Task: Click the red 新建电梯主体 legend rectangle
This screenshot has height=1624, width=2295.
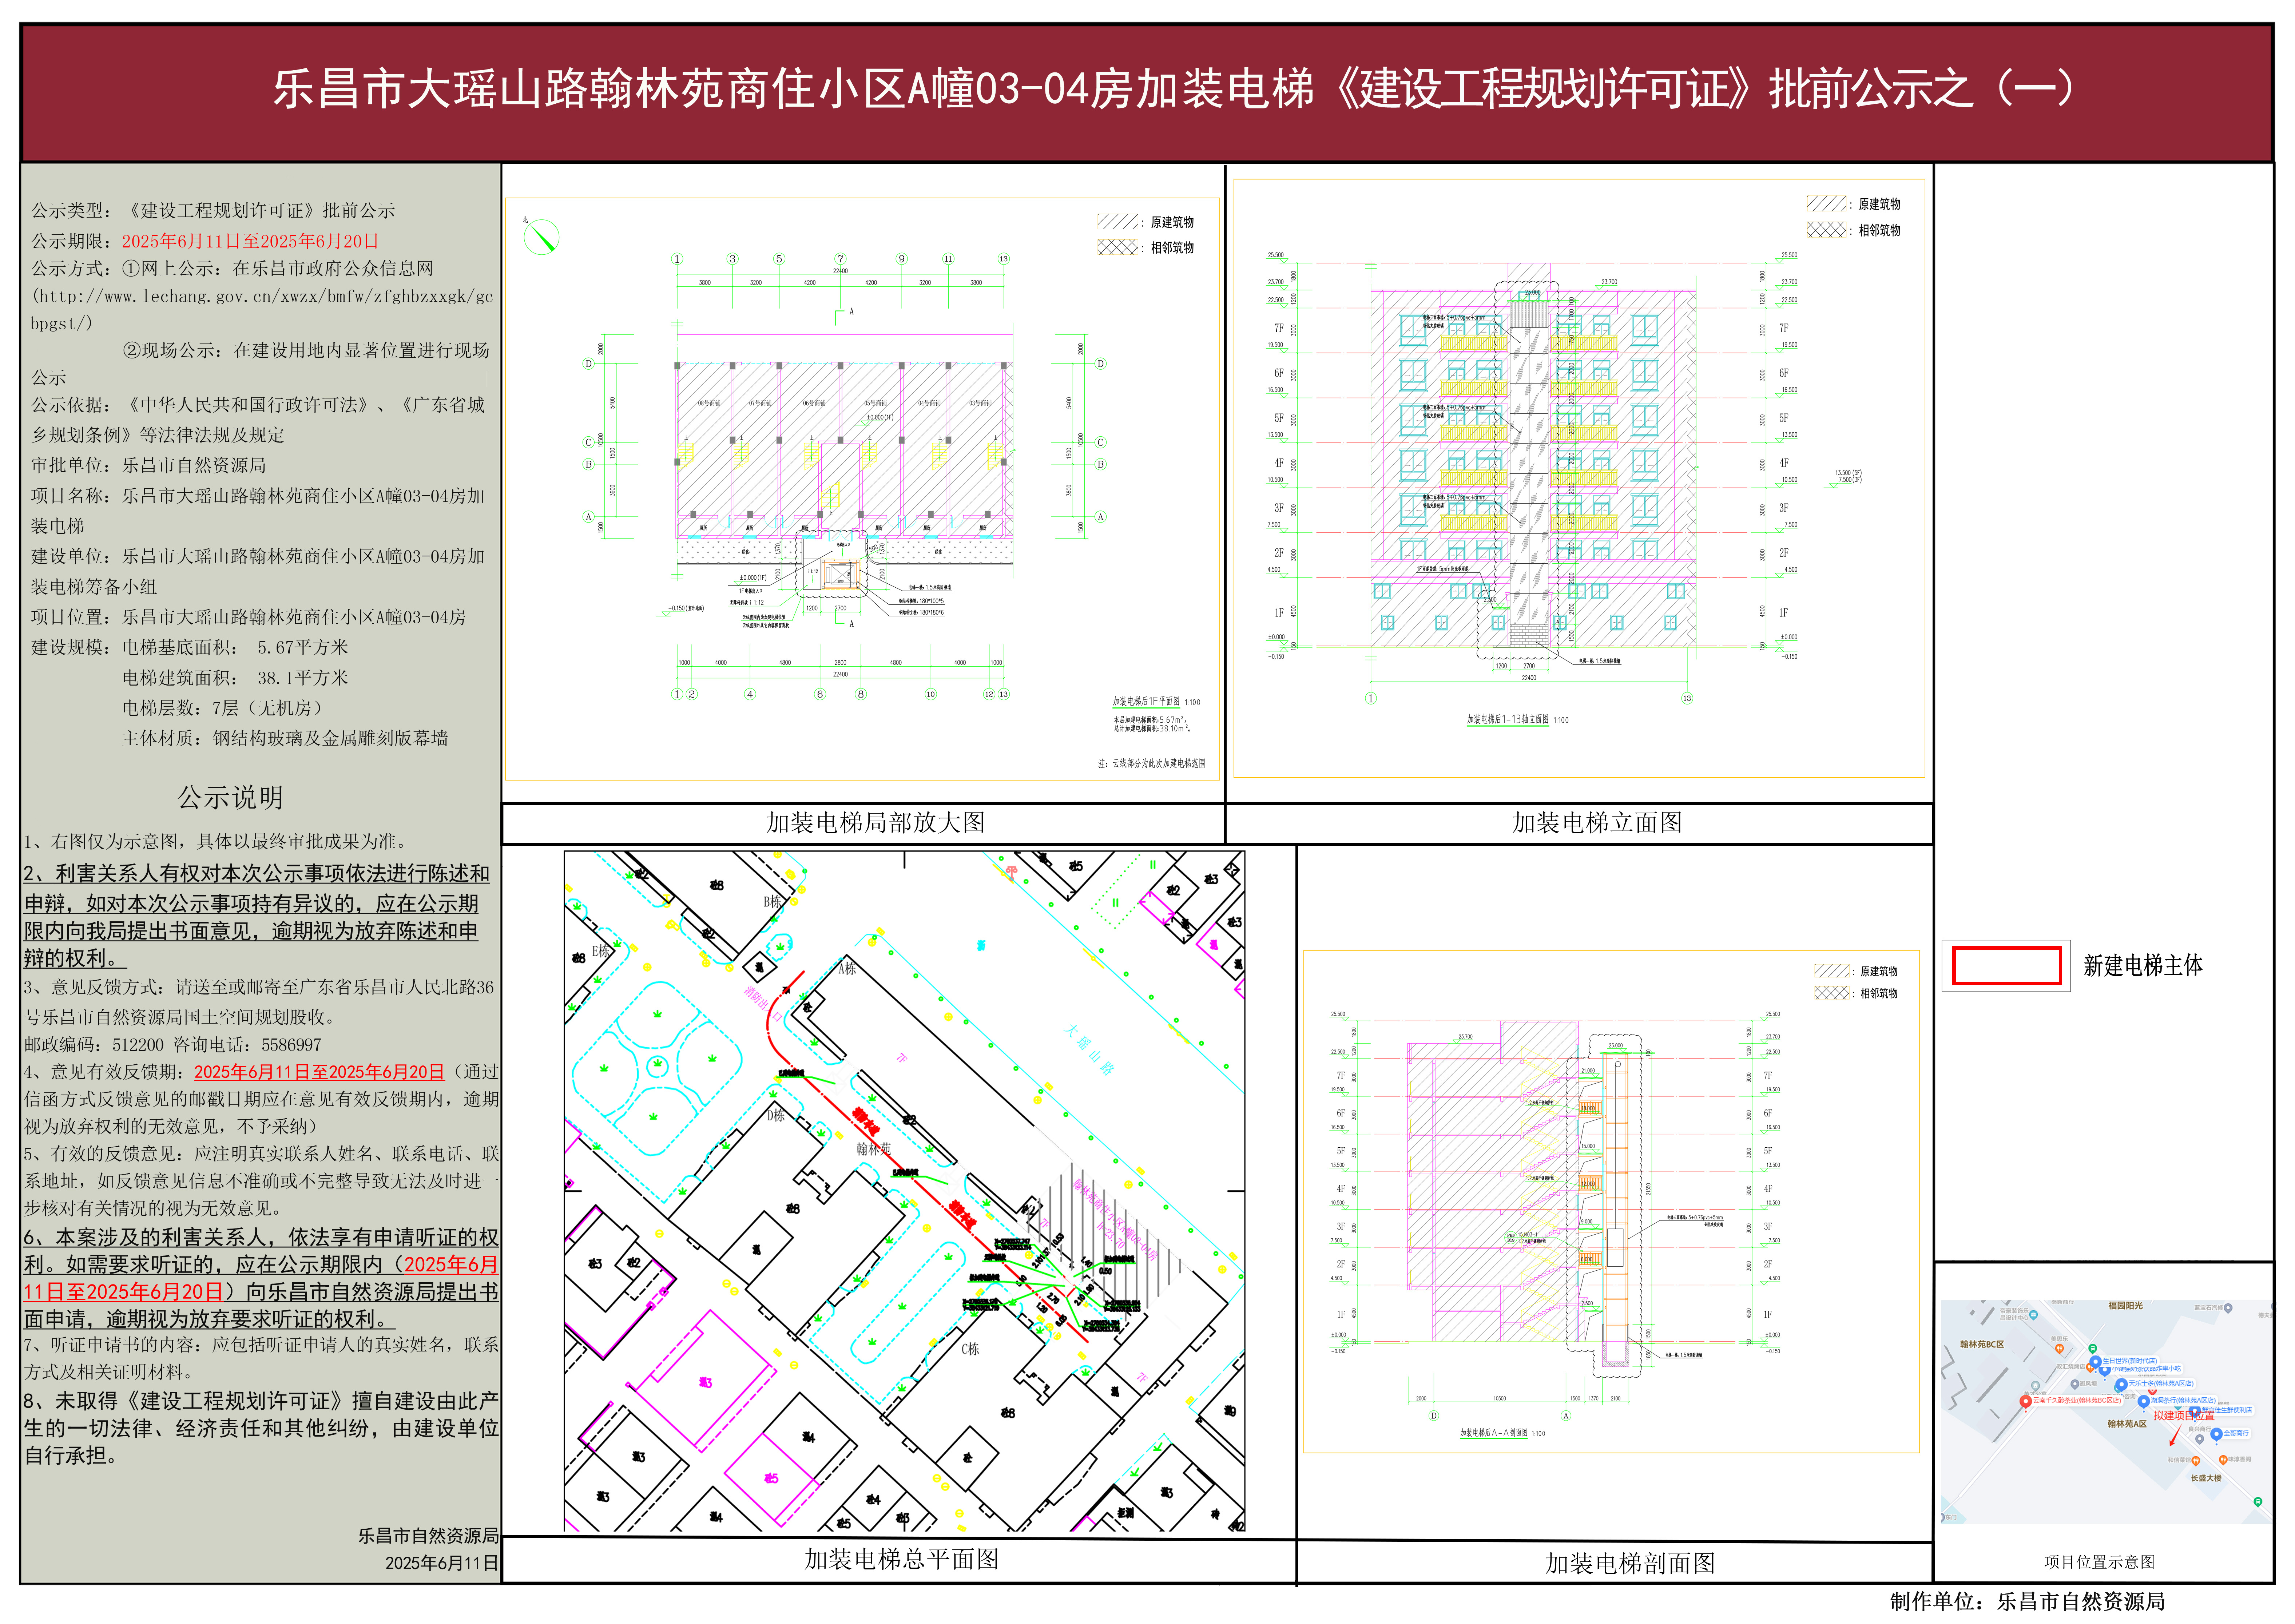Action: click(2006, 966)
